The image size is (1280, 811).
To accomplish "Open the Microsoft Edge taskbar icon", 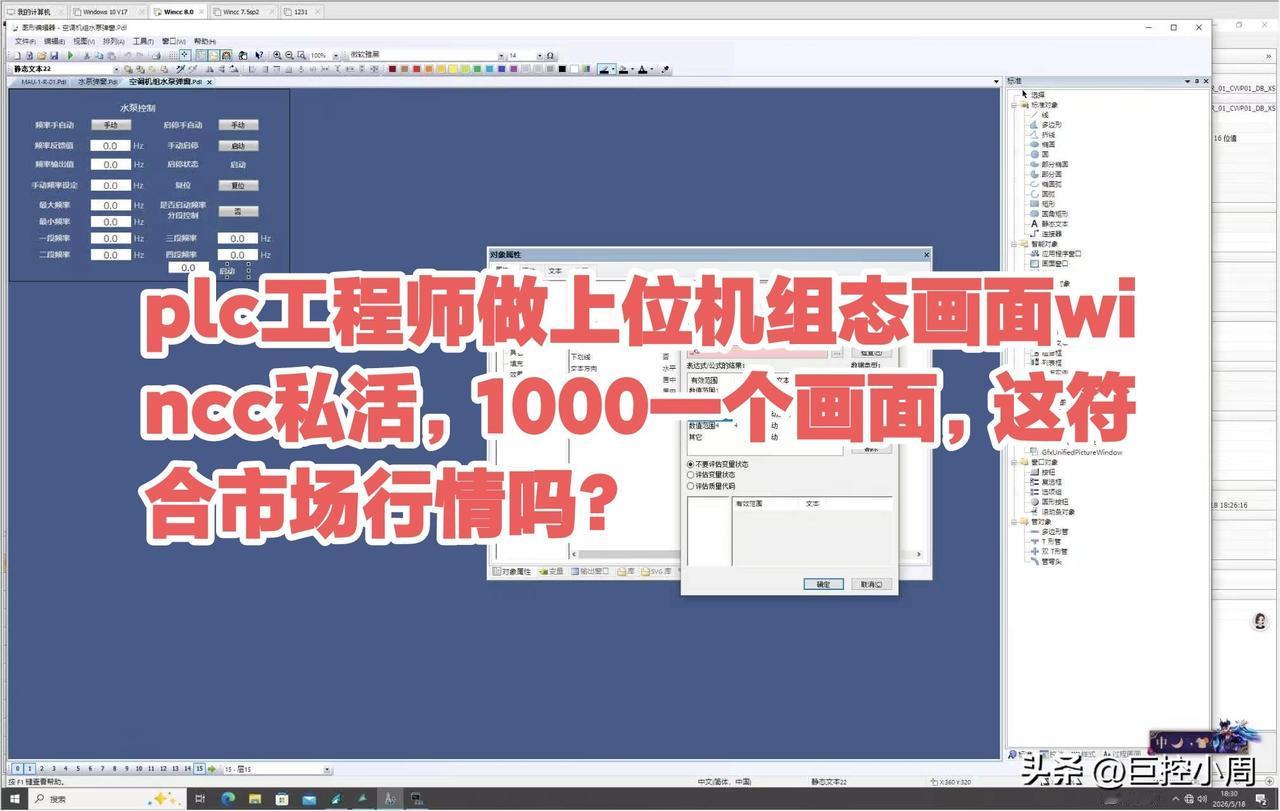I will [x=227, y=799].
